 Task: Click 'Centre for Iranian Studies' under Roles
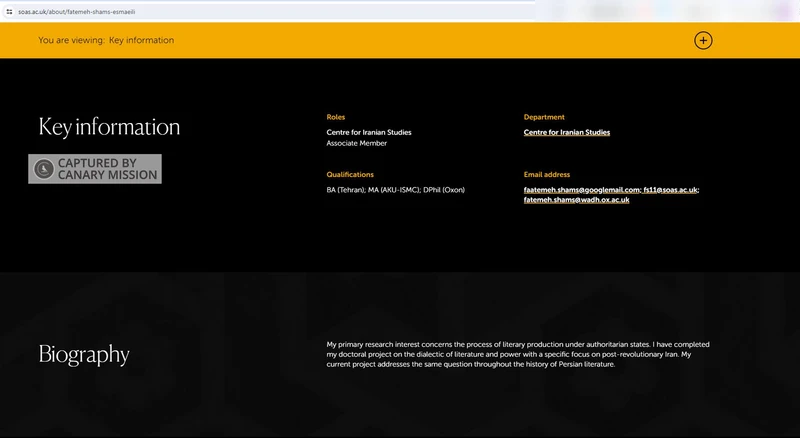click(369, 132)
